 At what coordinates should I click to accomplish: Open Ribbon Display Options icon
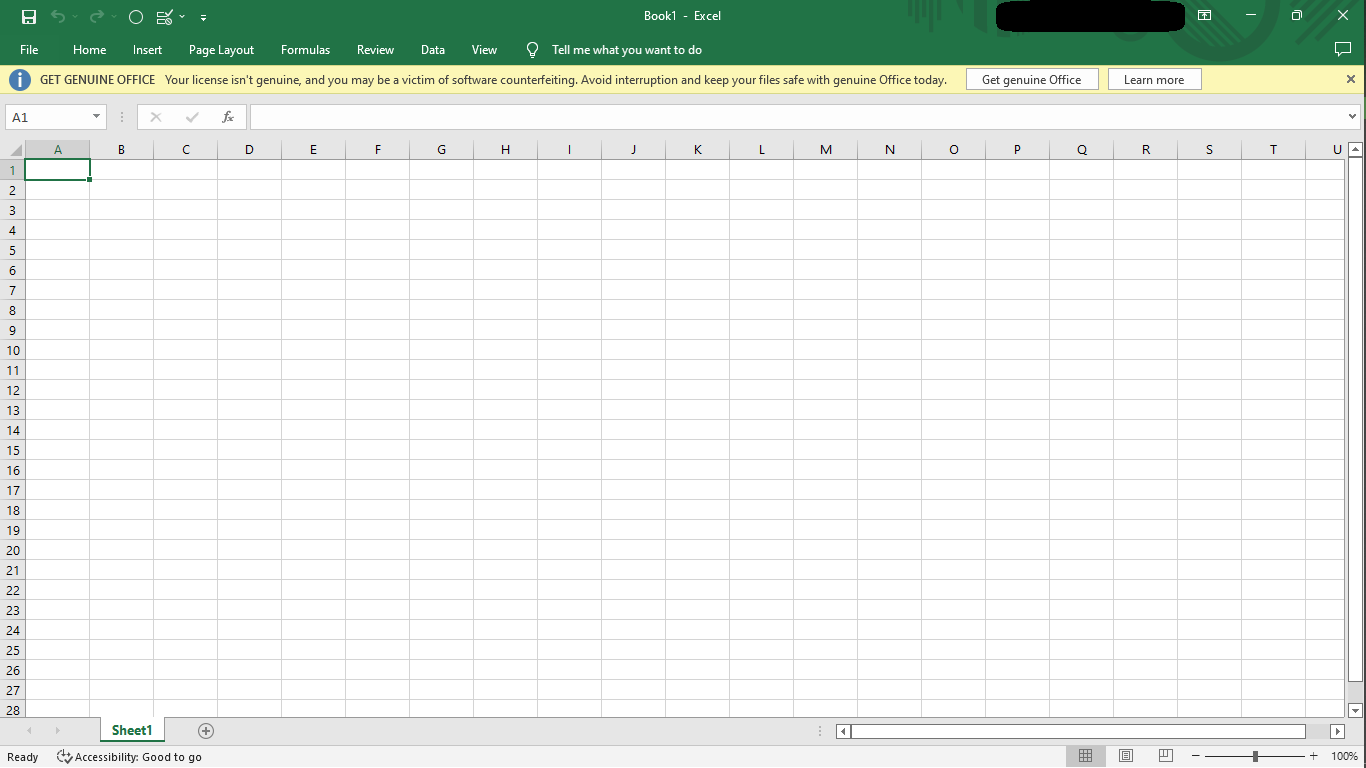click(x=1204, y=16)
